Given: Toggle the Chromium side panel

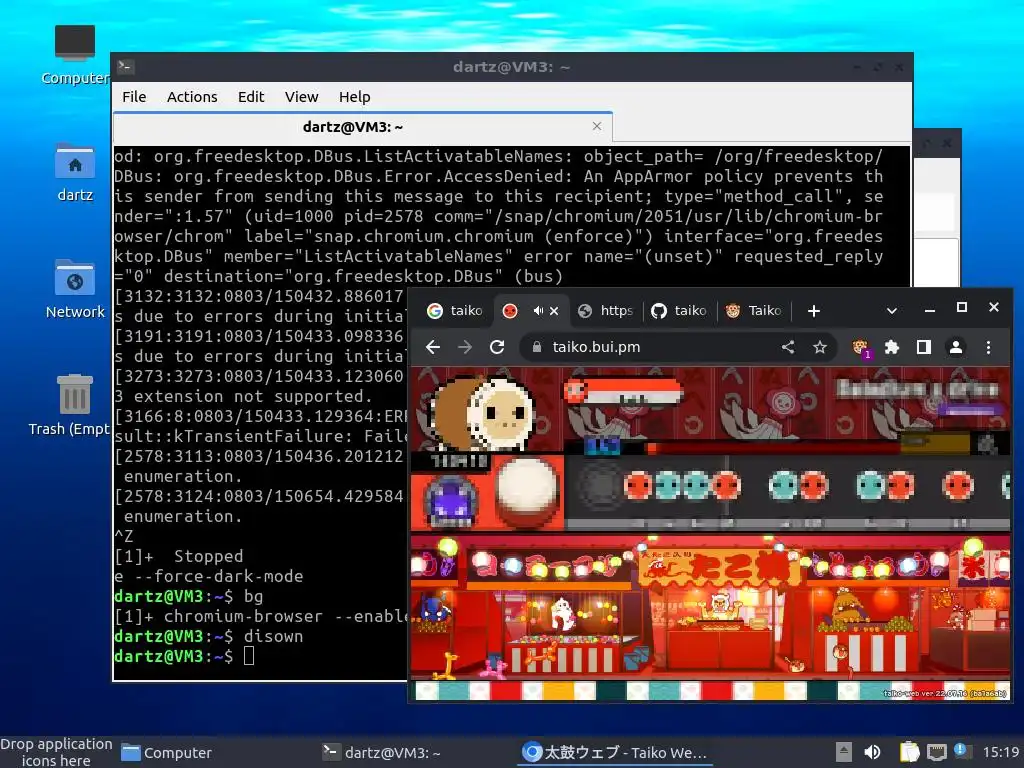Looking at the screenshot, I should point(923,347).
